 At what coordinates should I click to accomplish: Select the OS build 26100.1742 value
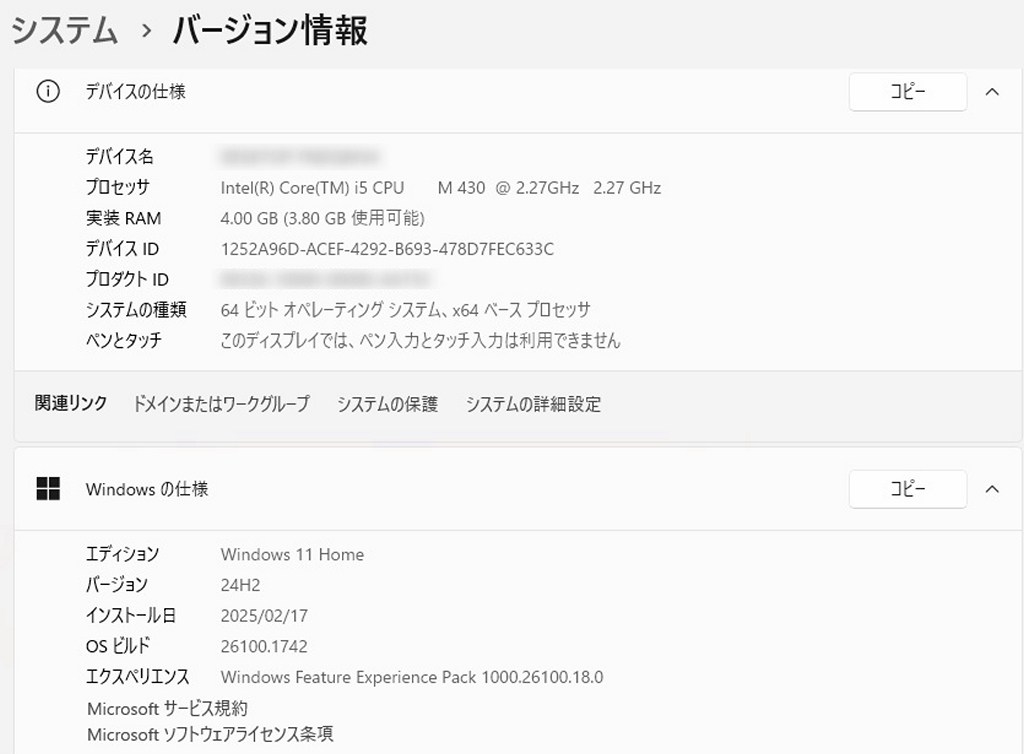264,646
